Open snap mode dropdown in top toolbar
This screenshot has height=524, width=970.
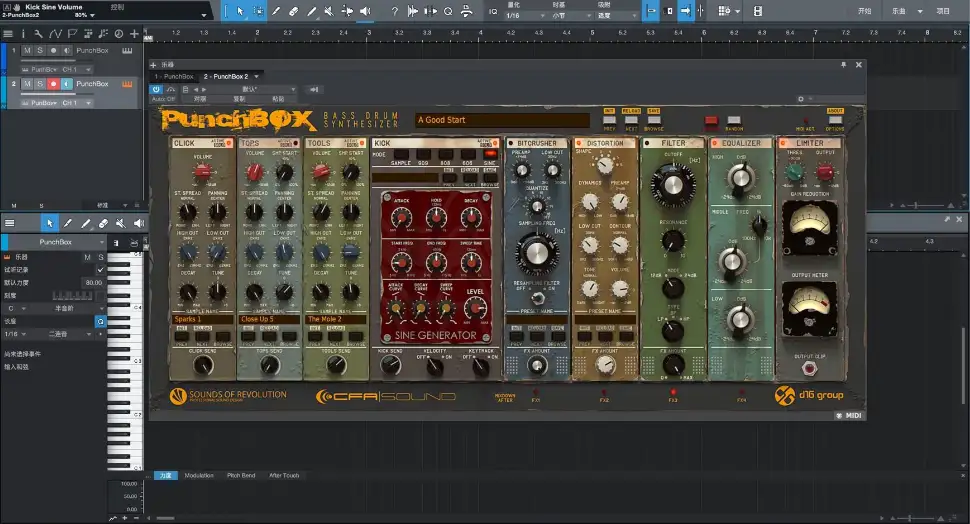click(x=617, y=15)
